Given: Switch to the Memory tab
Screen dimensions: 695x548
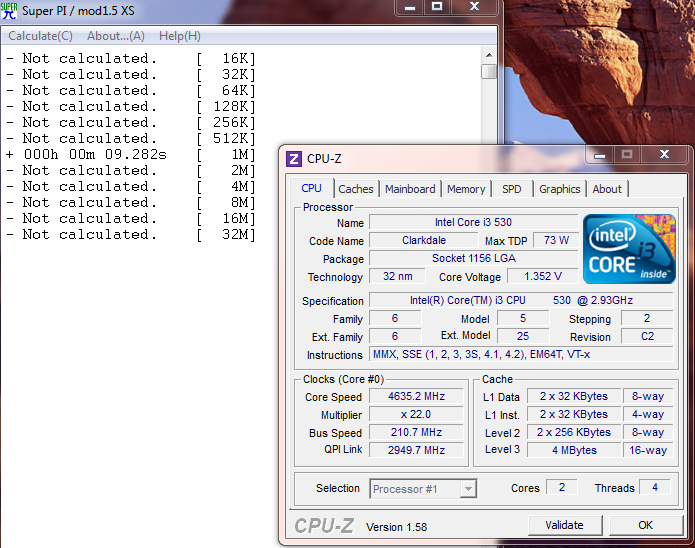Looking at the screenshot, I should [x=466, y=189].
